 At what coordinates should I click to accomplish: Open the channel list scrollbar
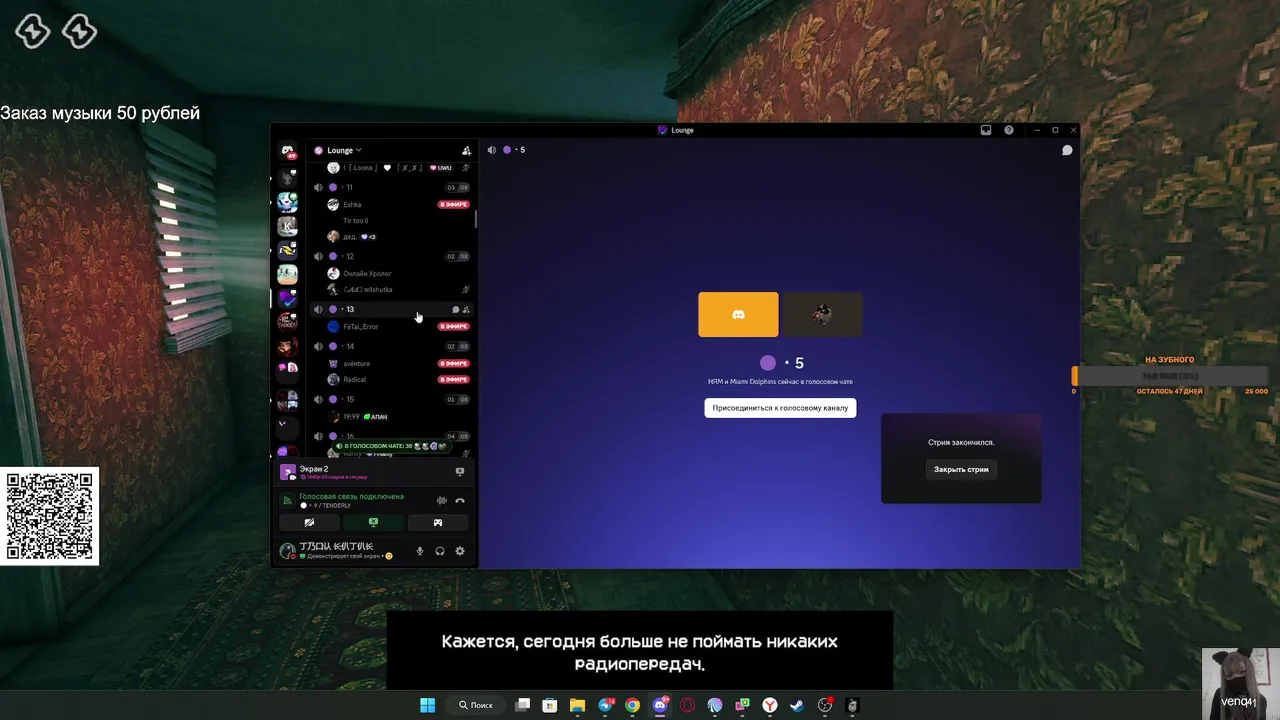click(475, 219)
